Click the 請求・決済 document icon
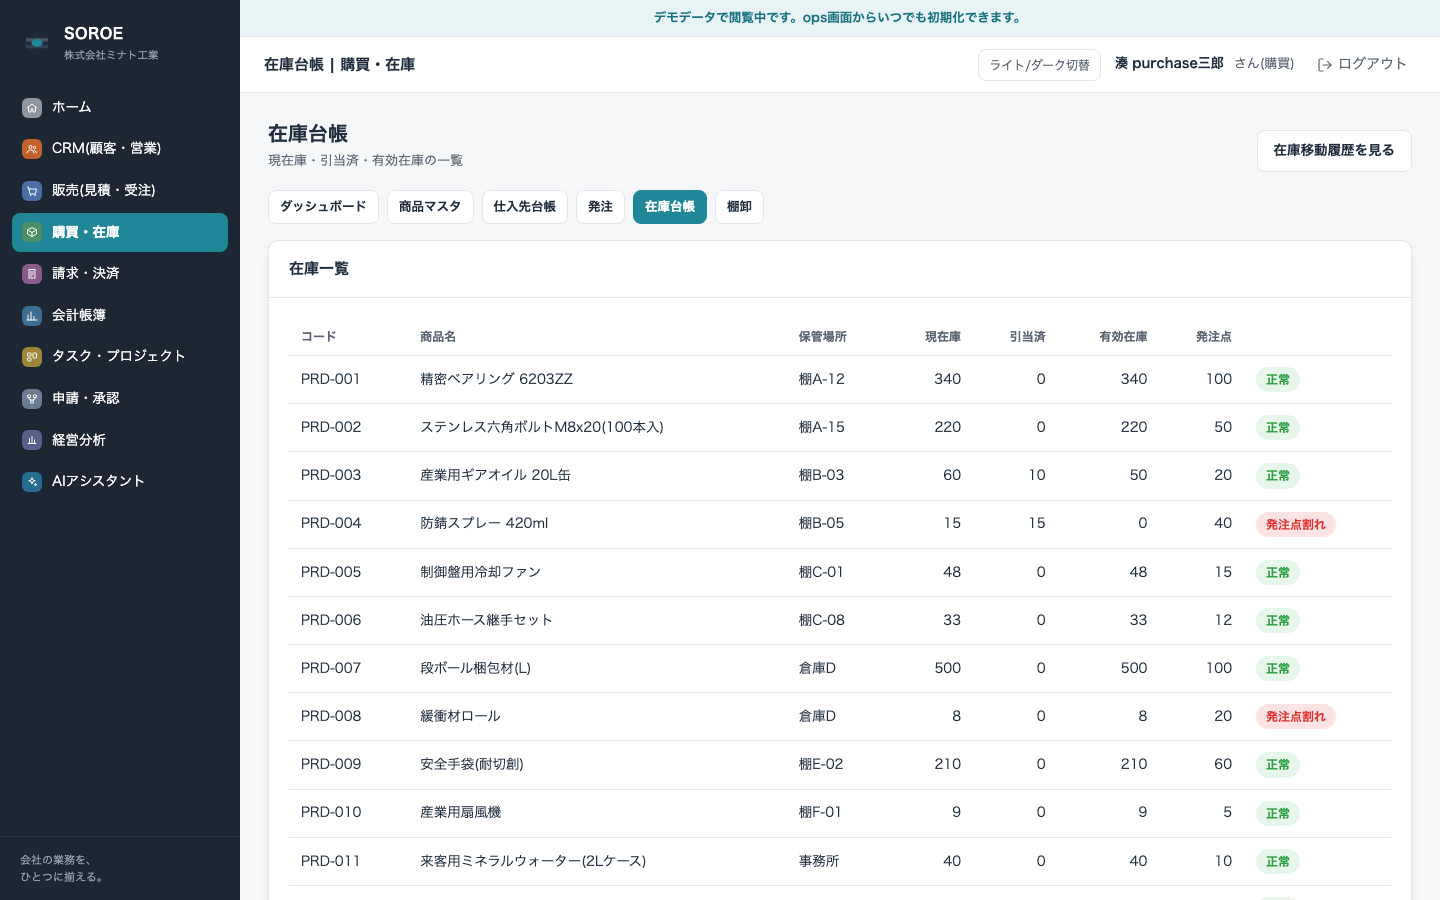Viewport: 1440px width, 900px height. 32,274
